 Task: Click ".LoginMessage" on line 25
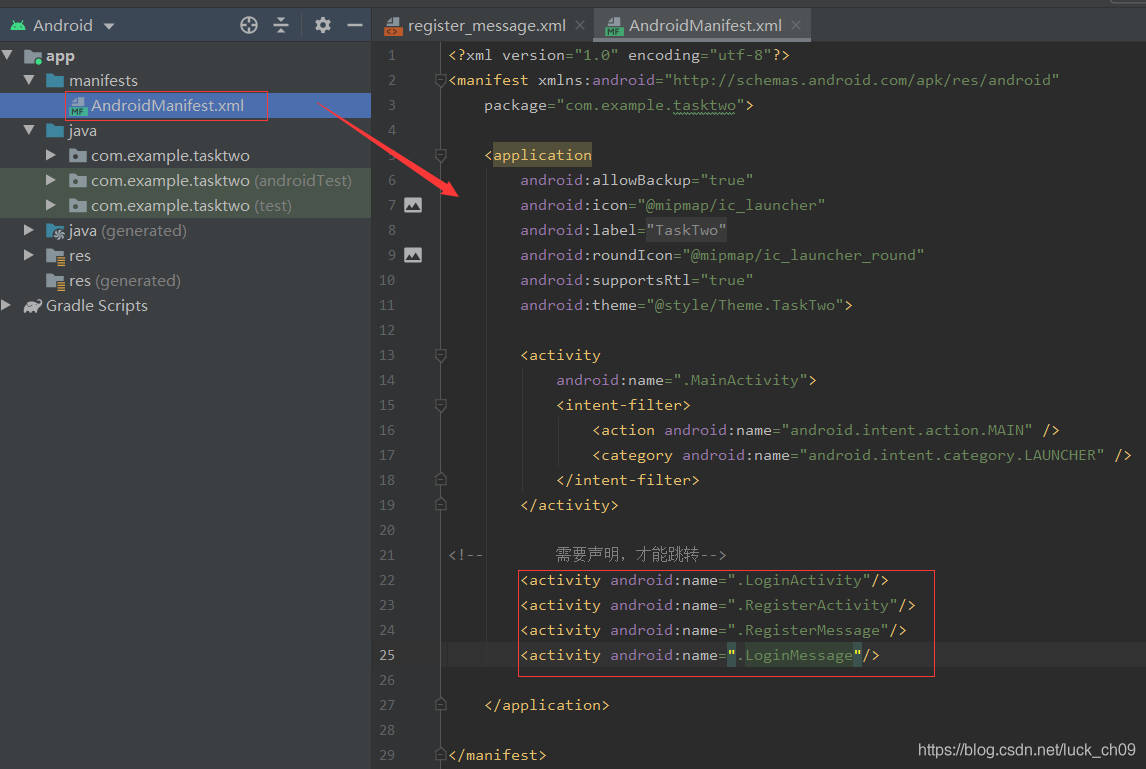794,655
